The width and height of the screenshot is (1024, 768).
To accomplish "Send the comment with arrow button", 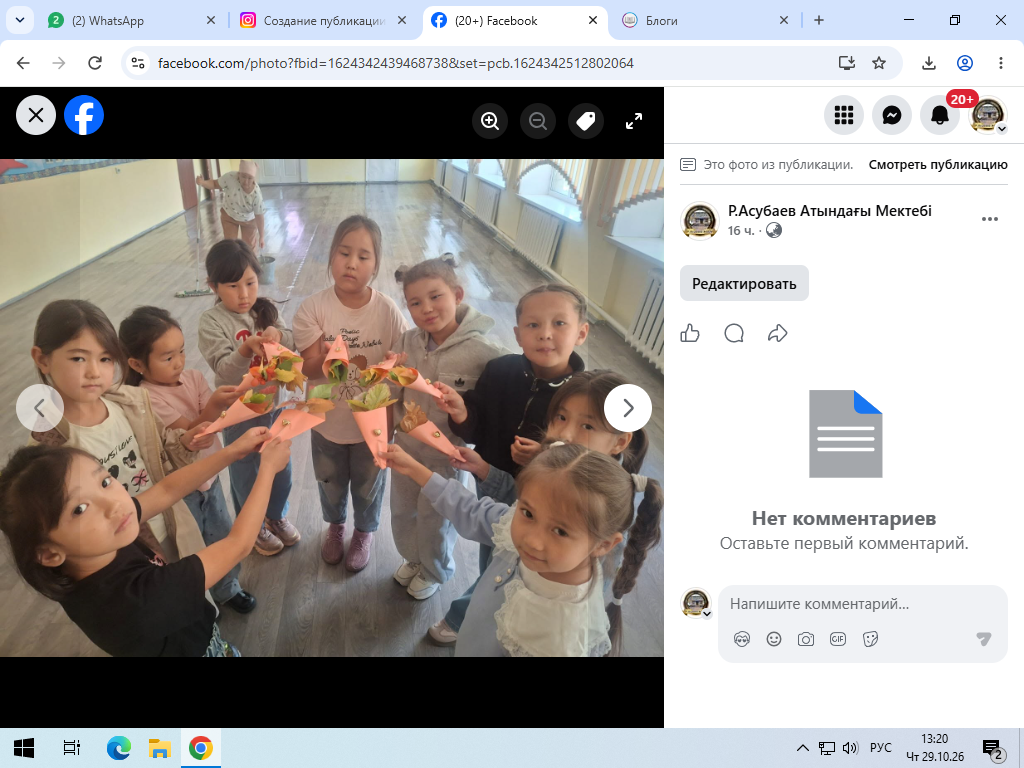I will 984,639.
